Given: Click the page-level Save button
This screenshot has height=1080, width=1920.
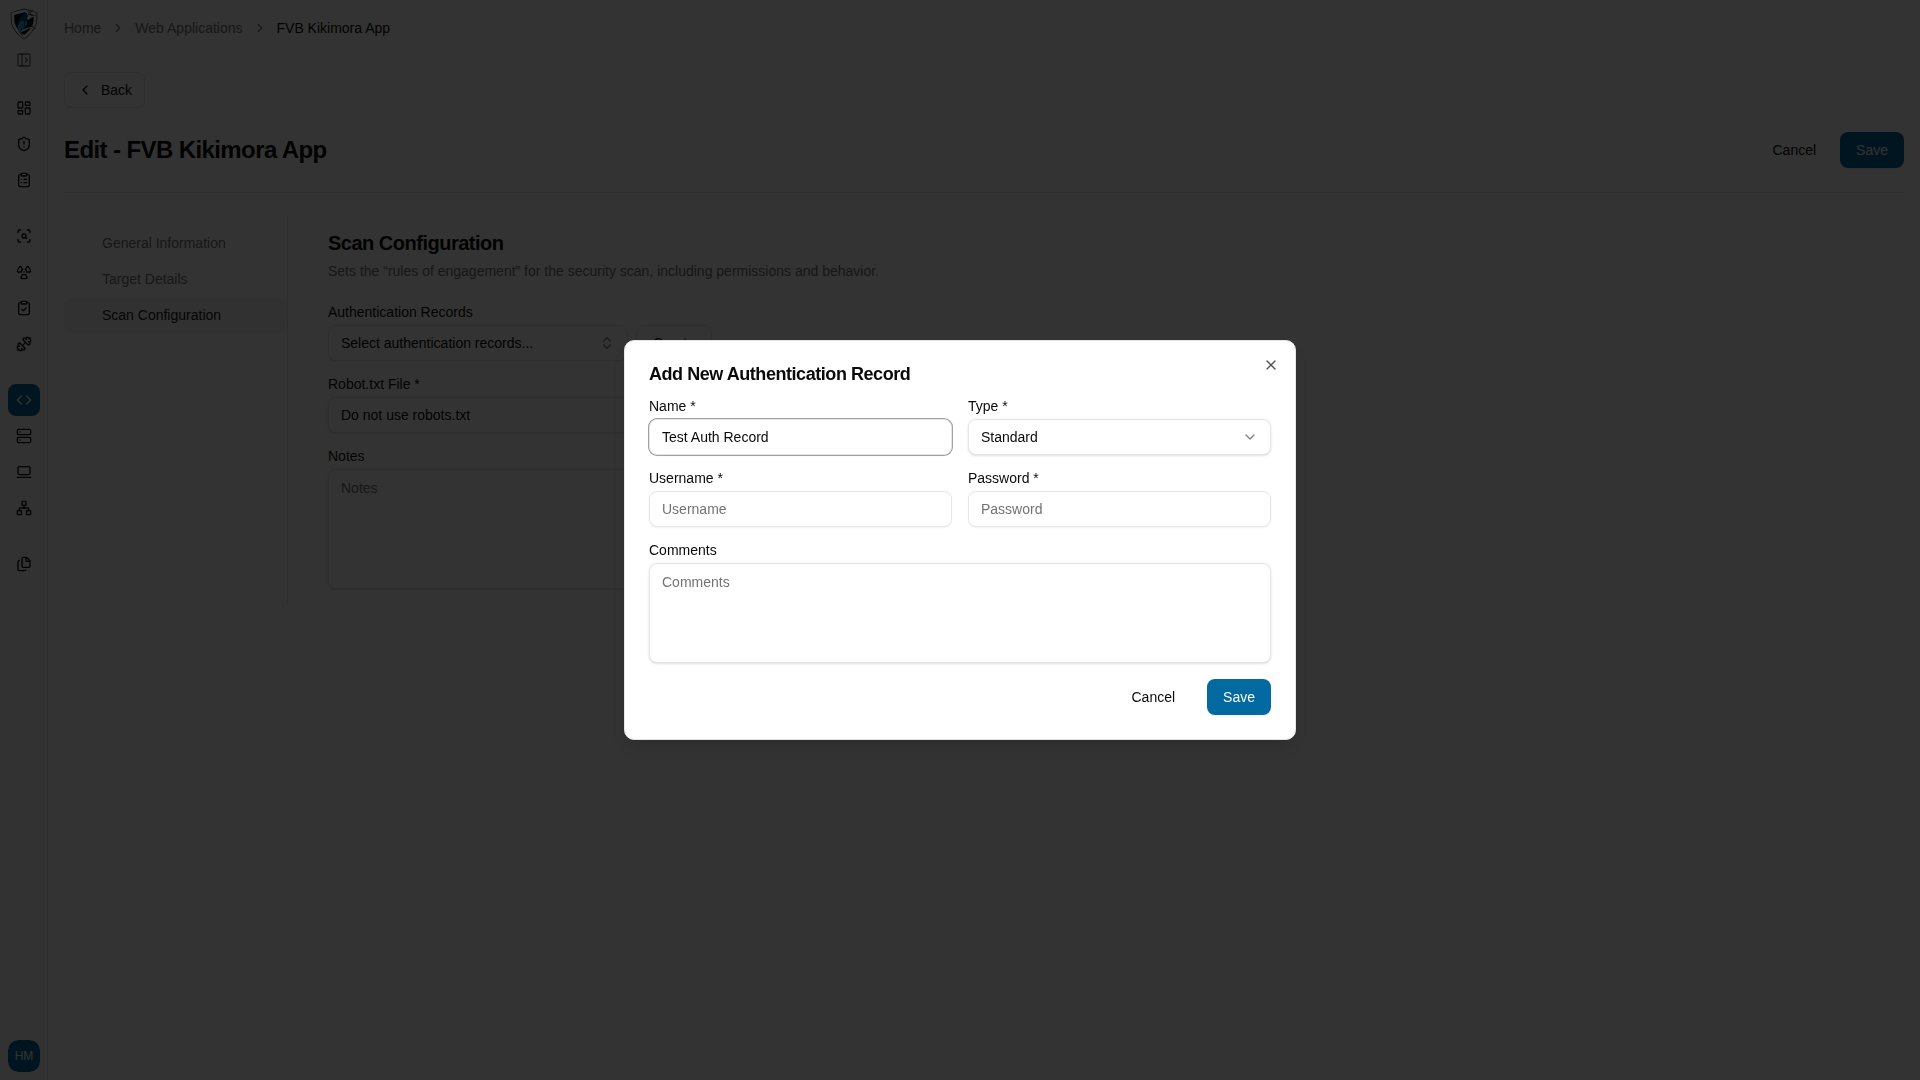Looking at the screenshot, I should tap(1872, 150).
